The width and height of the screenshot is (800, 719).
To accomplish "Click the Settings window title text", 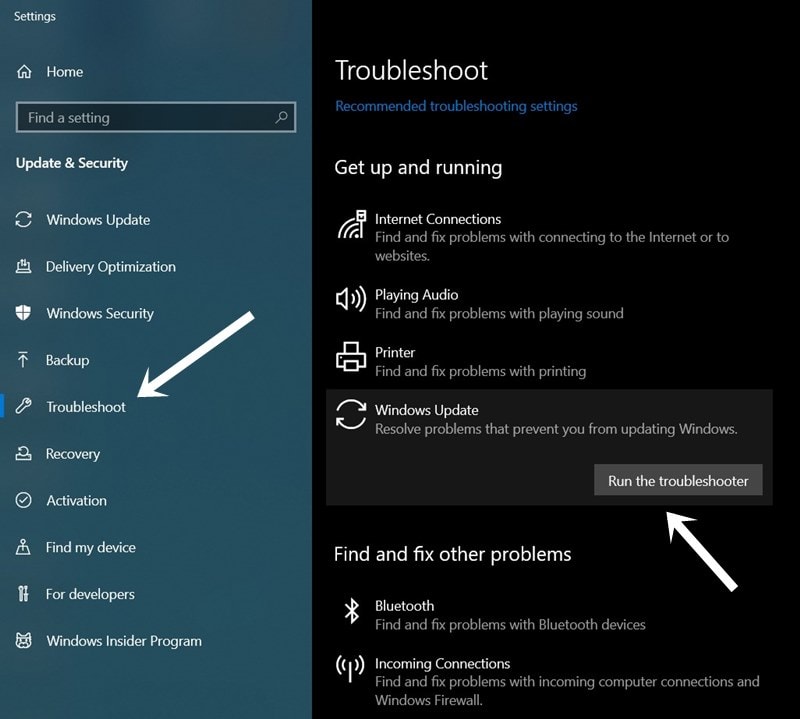I will [35, 16].
